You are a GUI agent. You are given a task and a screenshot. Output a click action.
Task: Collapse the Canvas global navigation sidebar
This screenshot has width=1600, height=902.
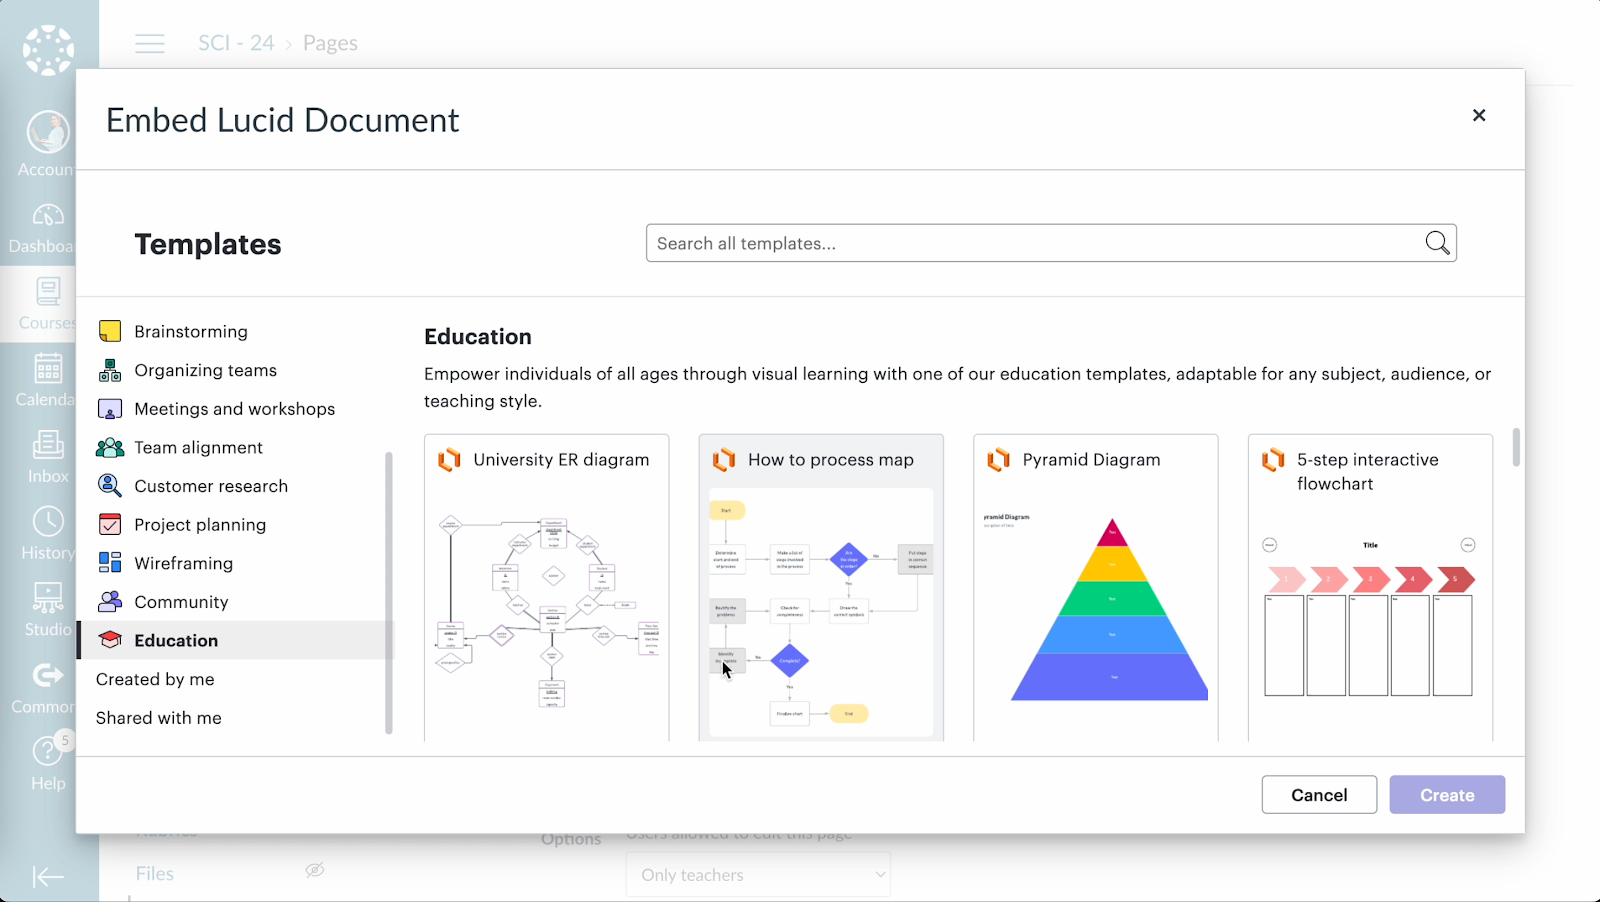pos(48,877)
